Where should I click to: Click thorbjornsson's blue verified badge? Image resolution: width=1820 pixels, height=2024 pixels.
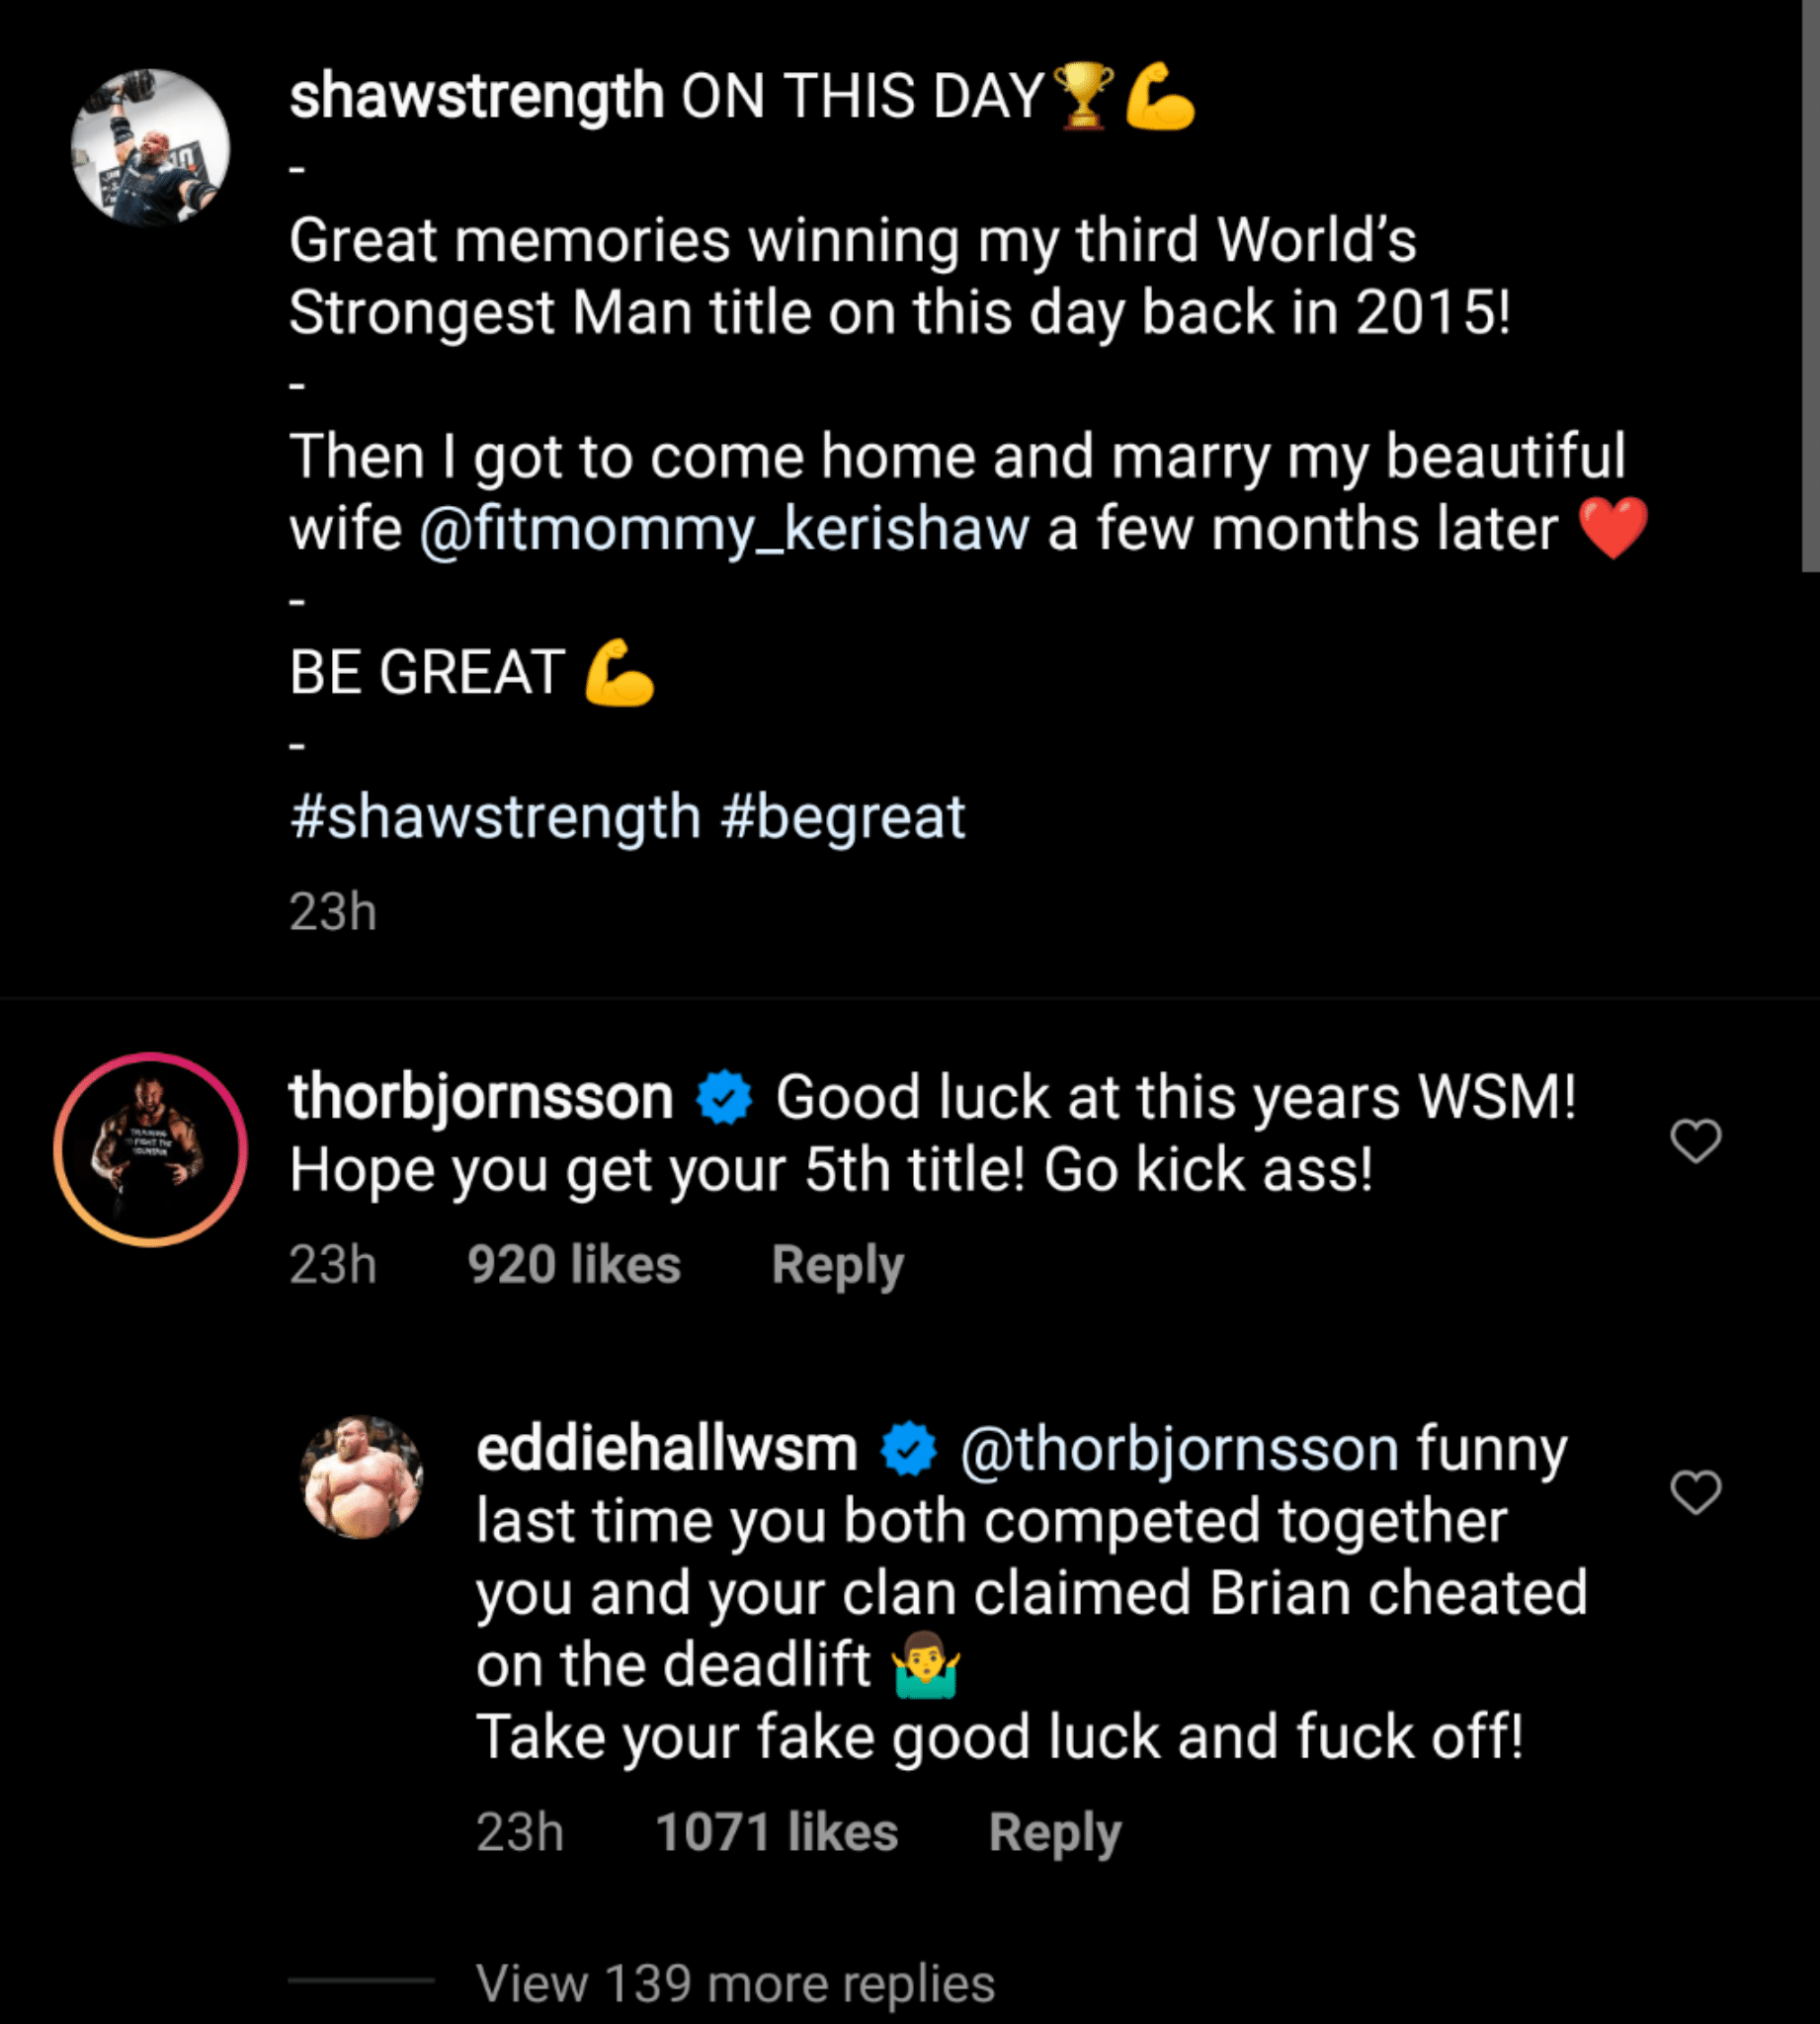tap(724, 1098)
